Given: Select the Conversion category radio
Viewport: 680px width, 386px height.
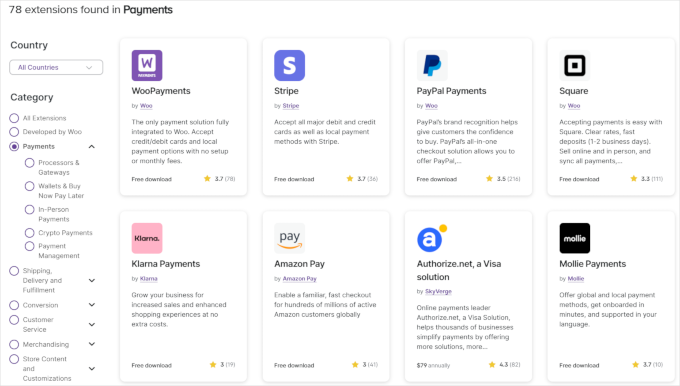Looking at the screenshot, I should 14,305.
